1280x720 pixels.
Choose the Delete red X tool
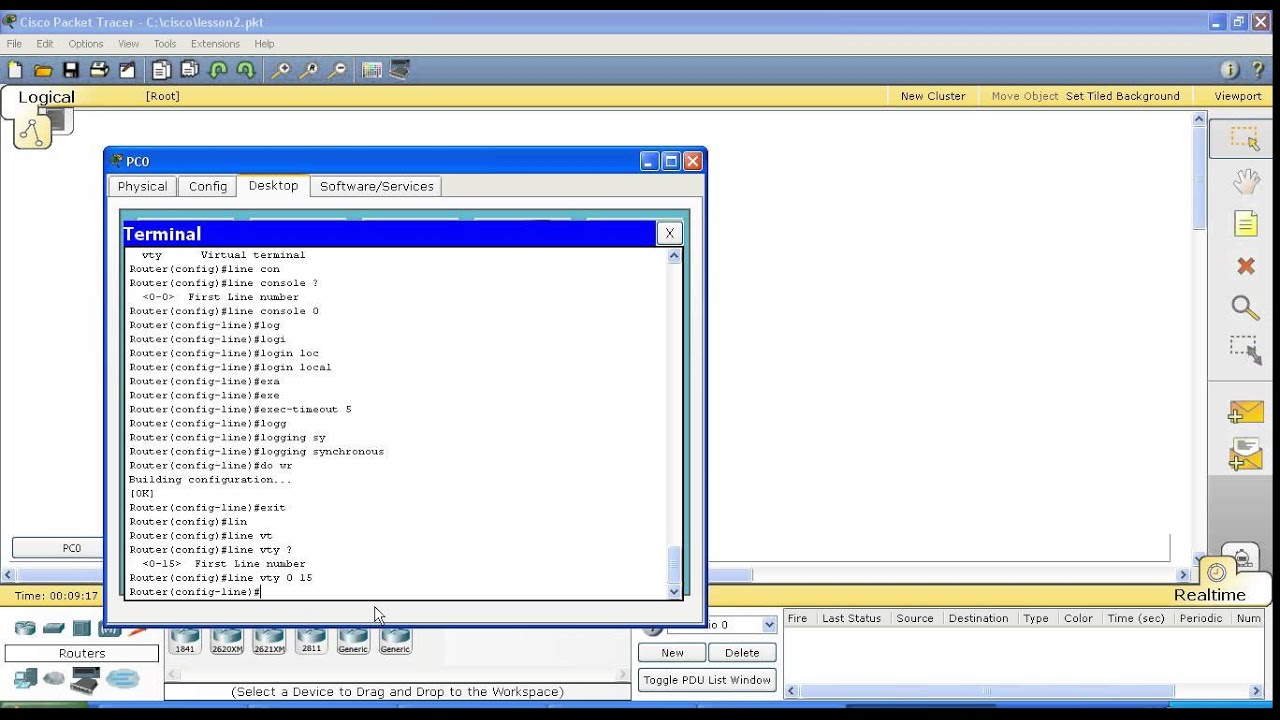point(1245,266)
